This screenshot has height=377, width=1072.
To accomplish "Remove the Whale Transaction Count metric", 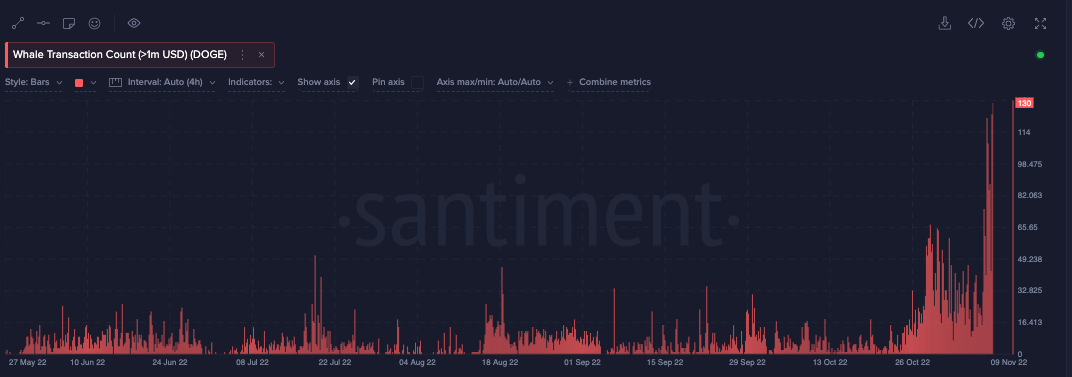I will 261,55.
